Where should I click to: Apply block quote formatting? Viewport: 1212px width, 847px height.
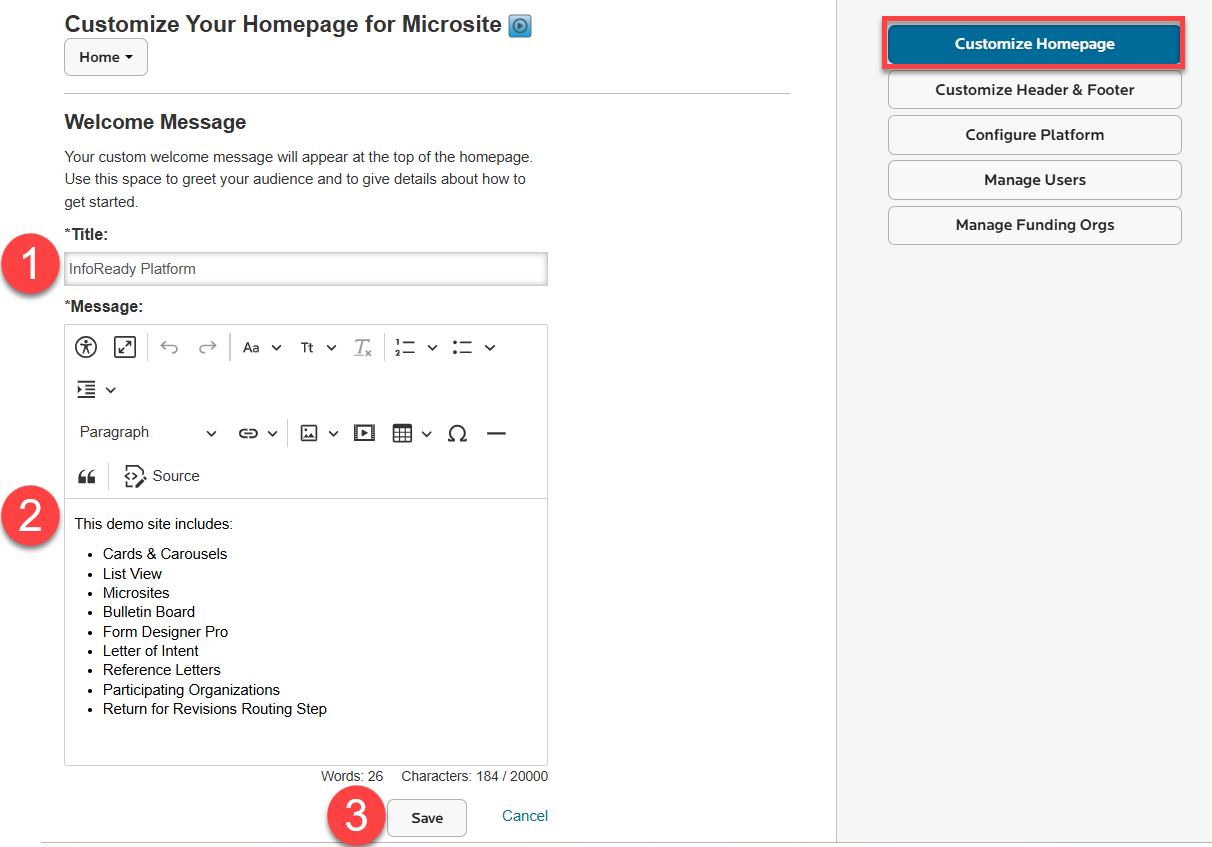[x=87, y=476]
